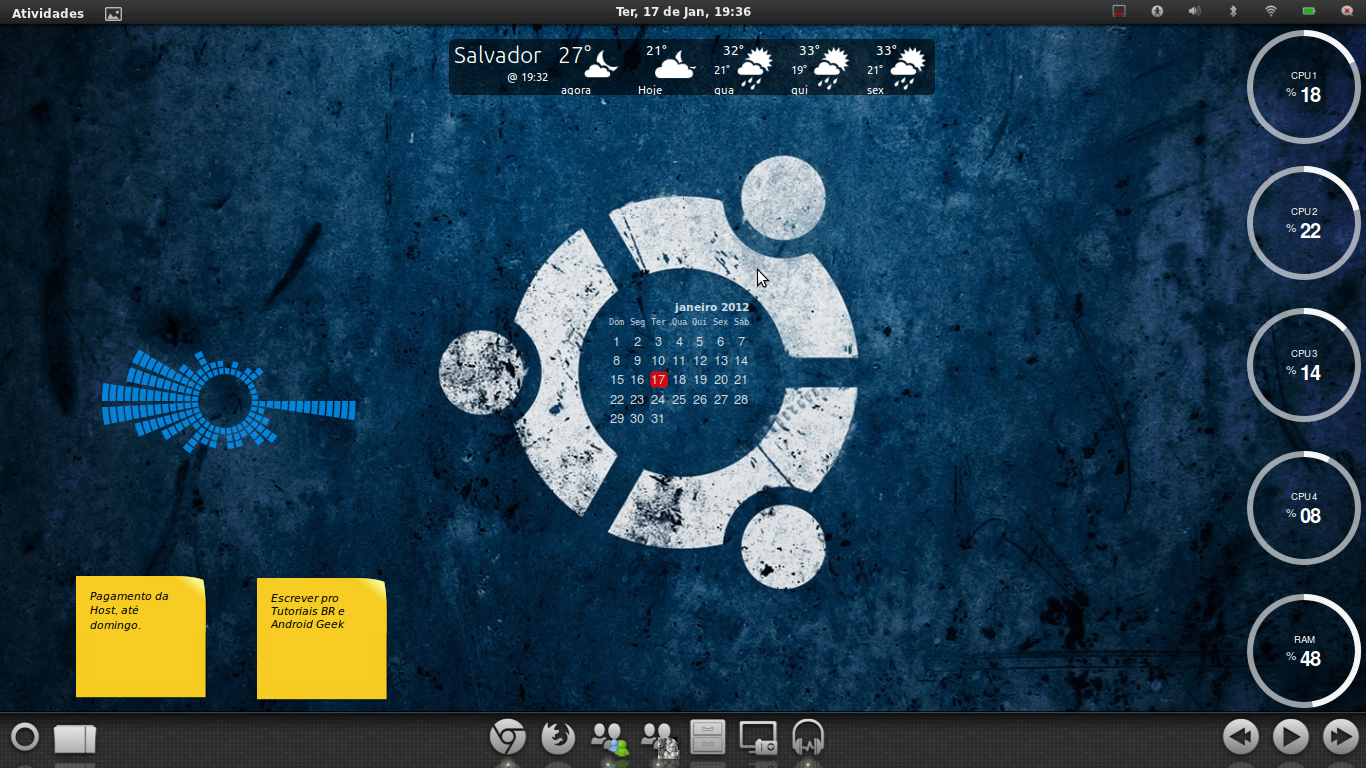This screenshot has height=768, width=1366.
Task: Skip to next track in dock
Action: (x=1340, y=738)
